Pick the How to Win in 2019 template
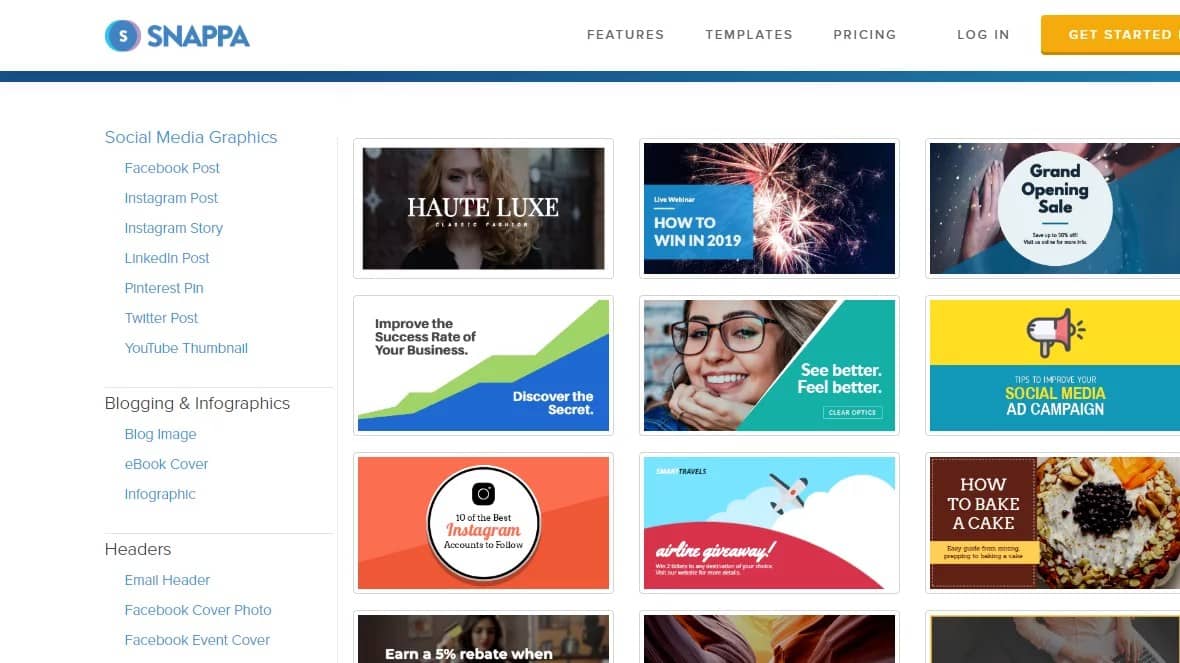Viewport: 1180px width, 663px height. [x=769, y=208]
